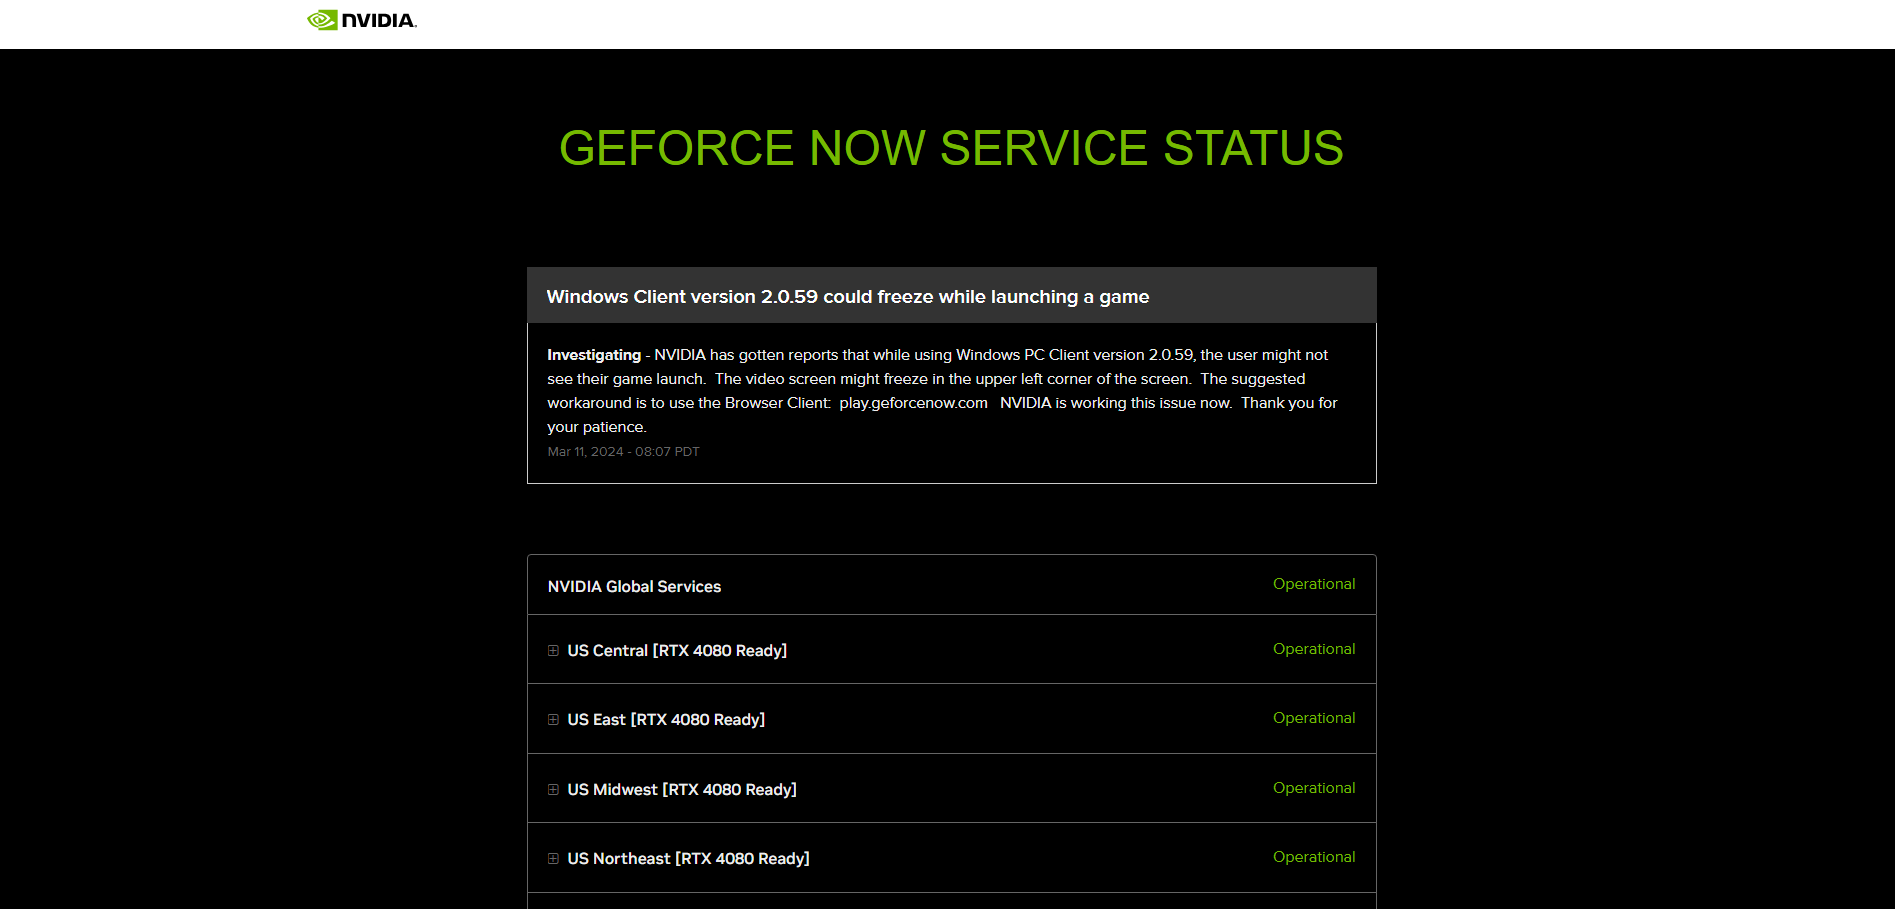
Task: Expand the US Northeast [RTX 4080 Ready] region
Action: pos(688,858)
